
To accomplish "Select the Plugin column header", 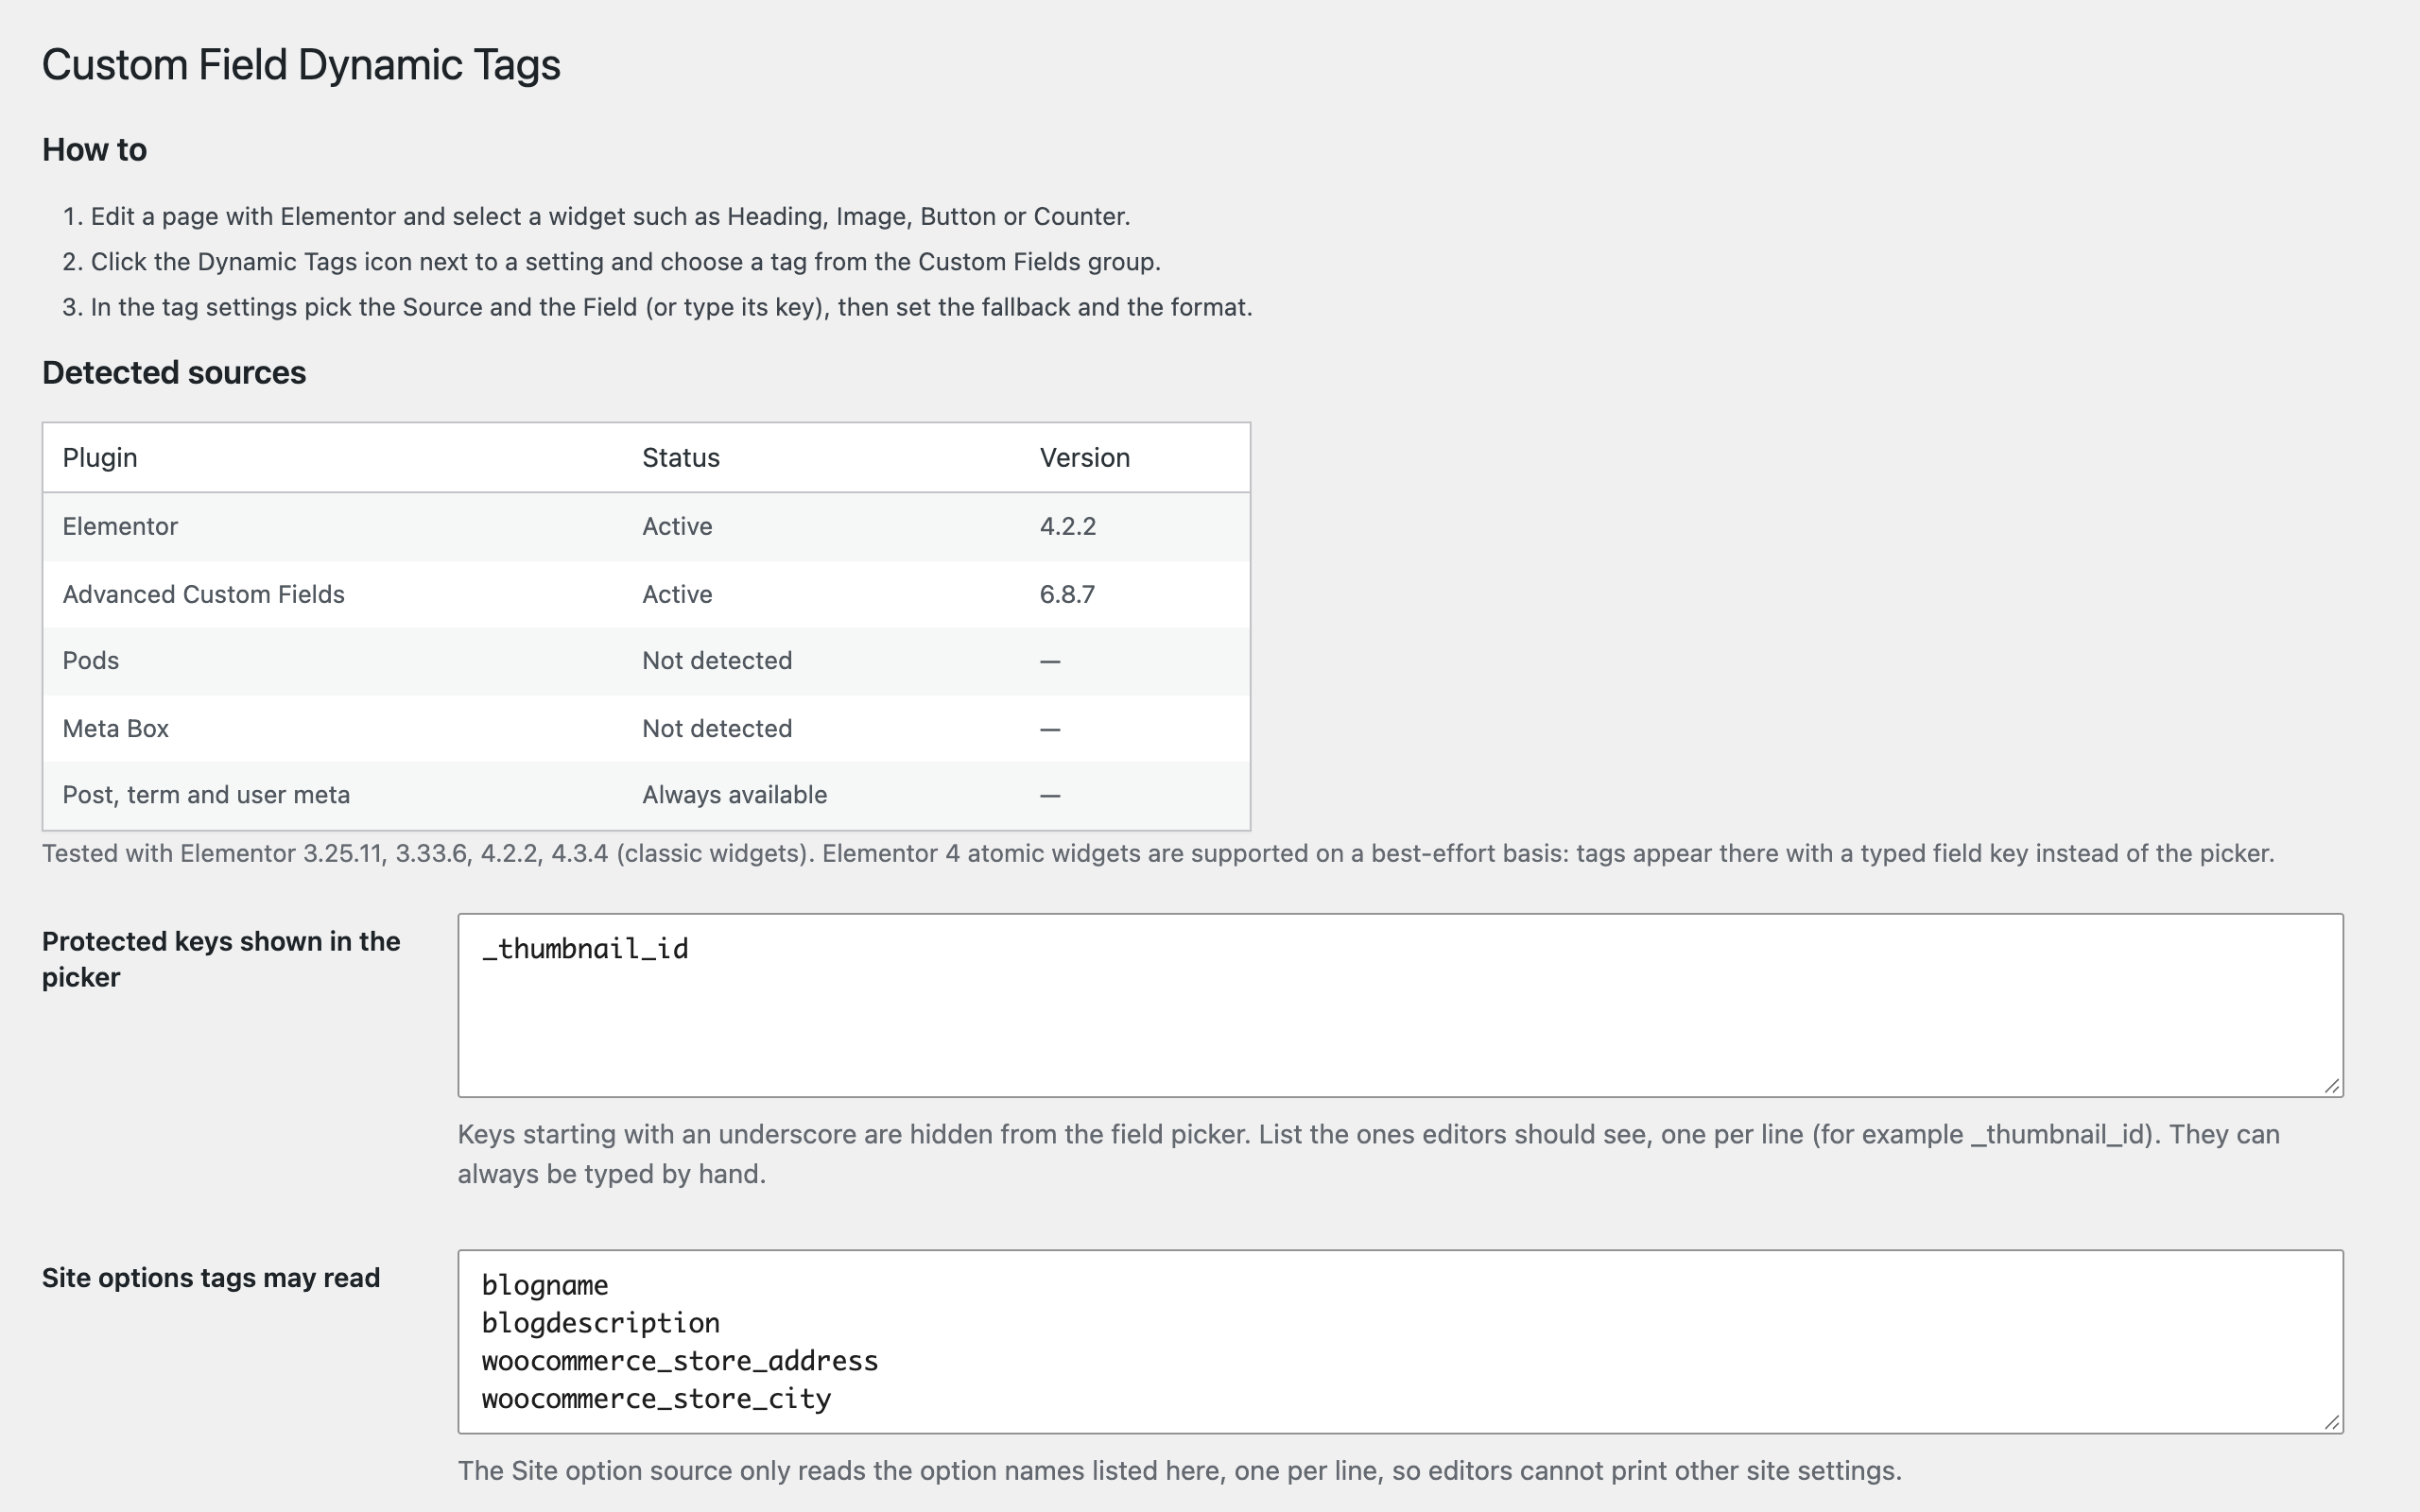I will (x=100, y=458).
